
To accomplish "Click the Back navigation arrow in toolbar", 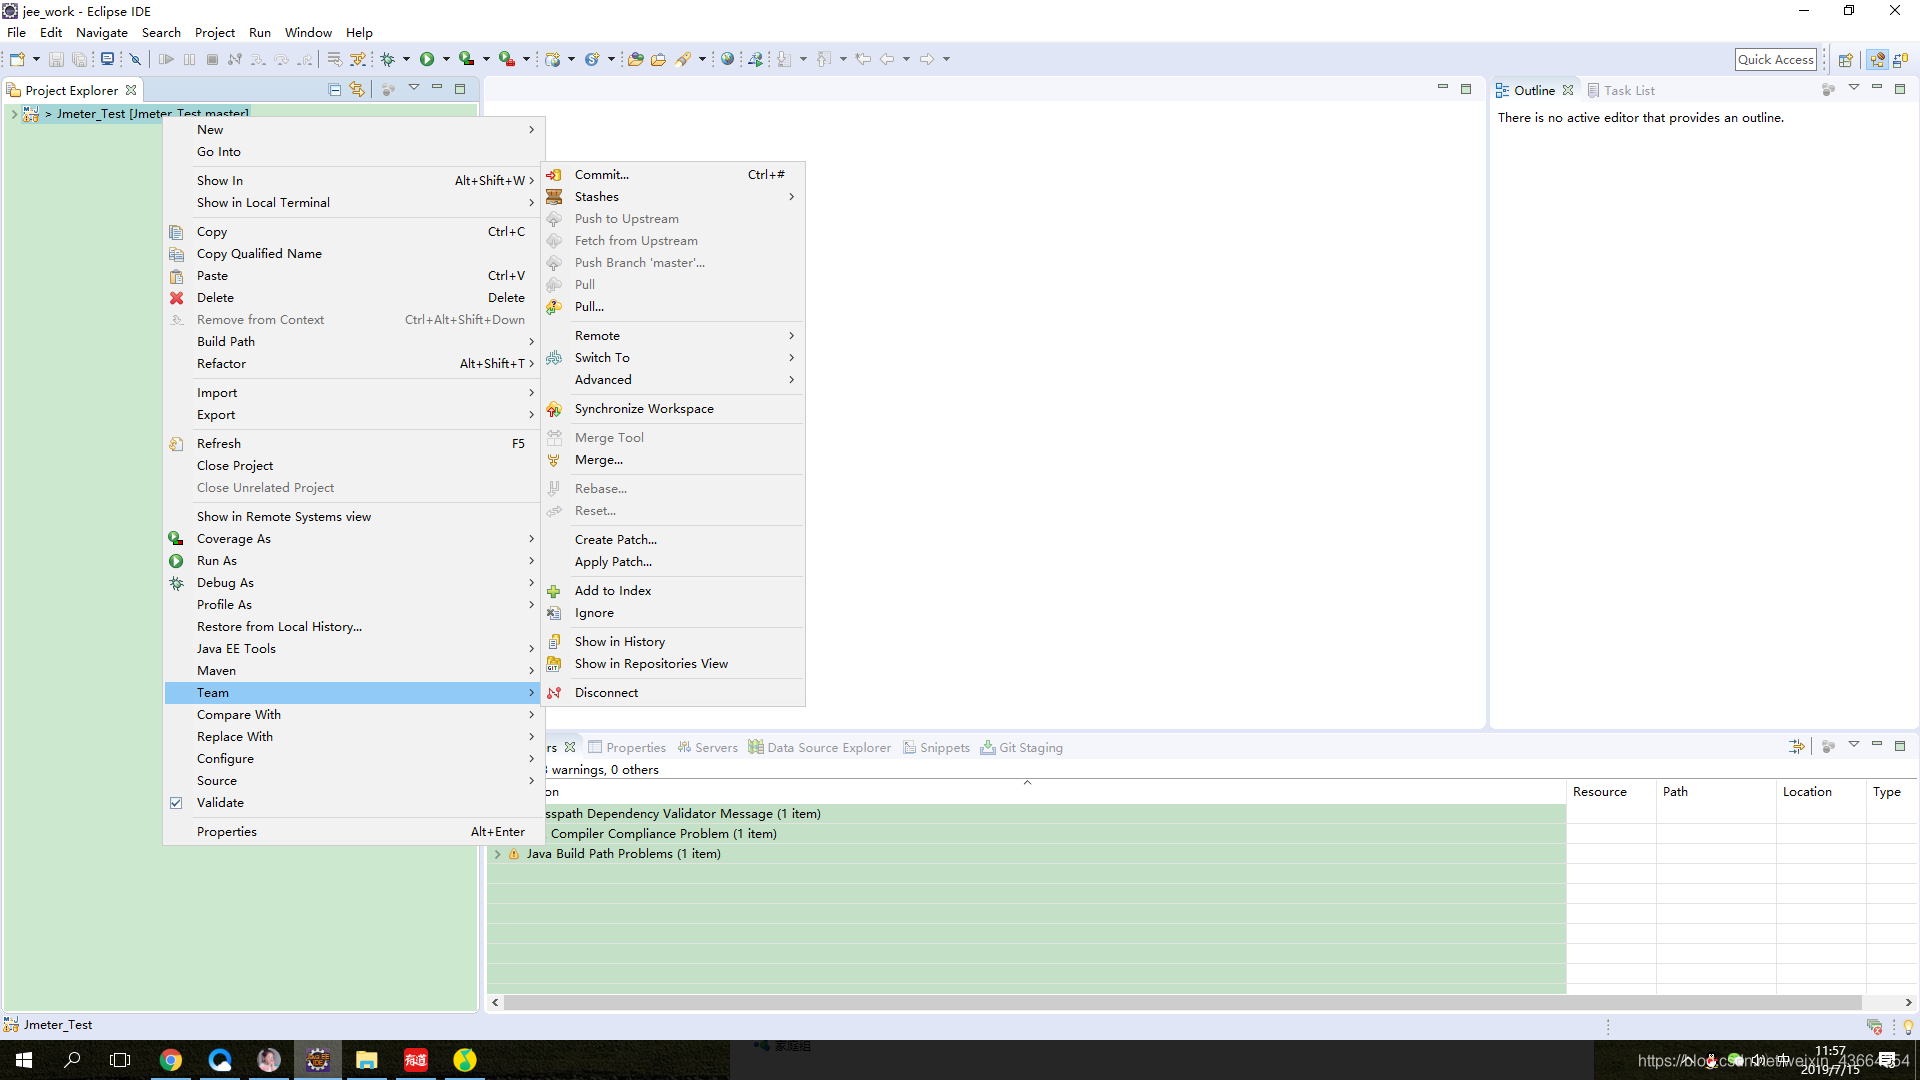I will (x=887, y=59).
